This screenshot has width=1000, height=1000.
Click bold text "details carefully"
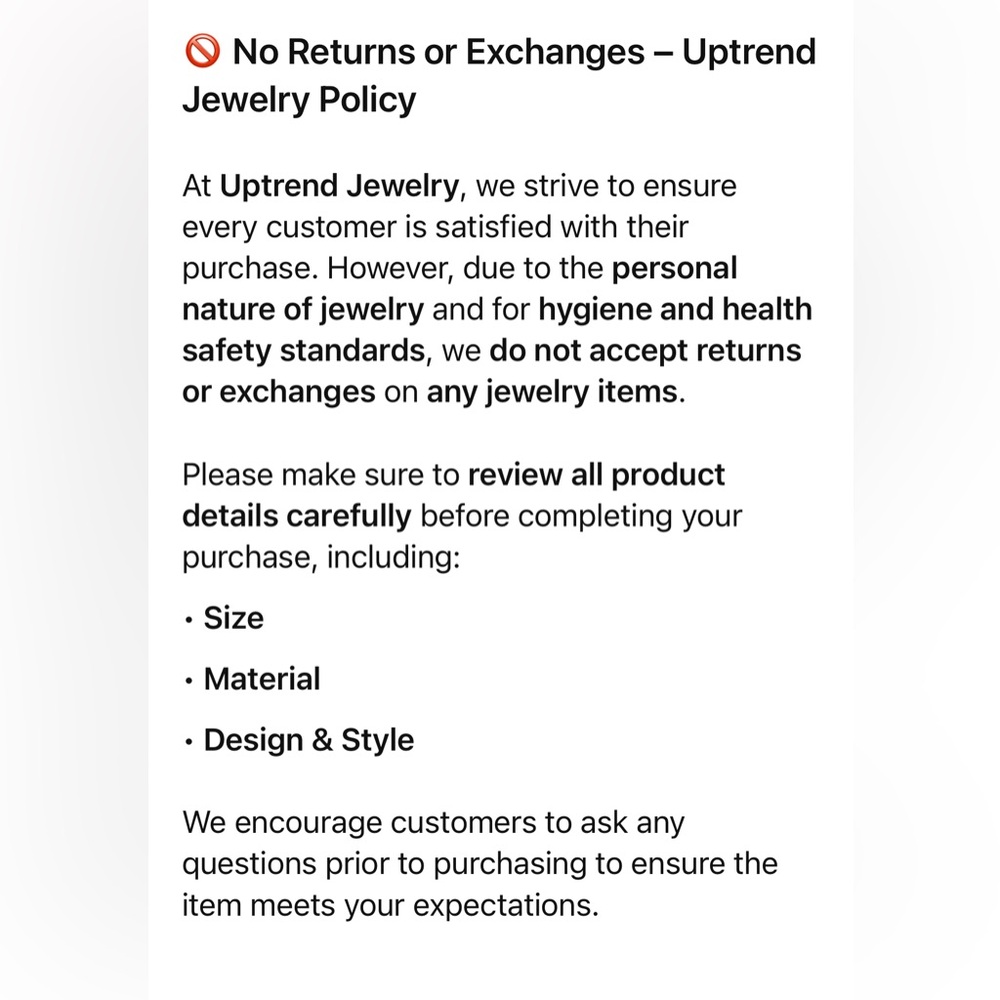pyautogui.click(x=296, y=515)
